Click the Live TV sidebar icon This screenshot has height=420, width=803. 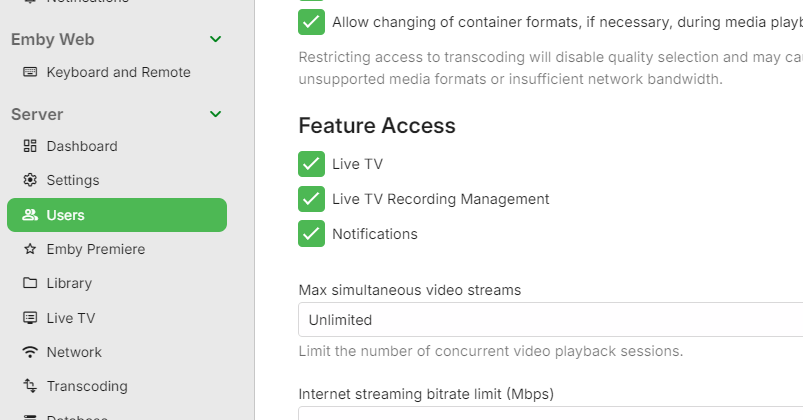click(x=30, y=318)
